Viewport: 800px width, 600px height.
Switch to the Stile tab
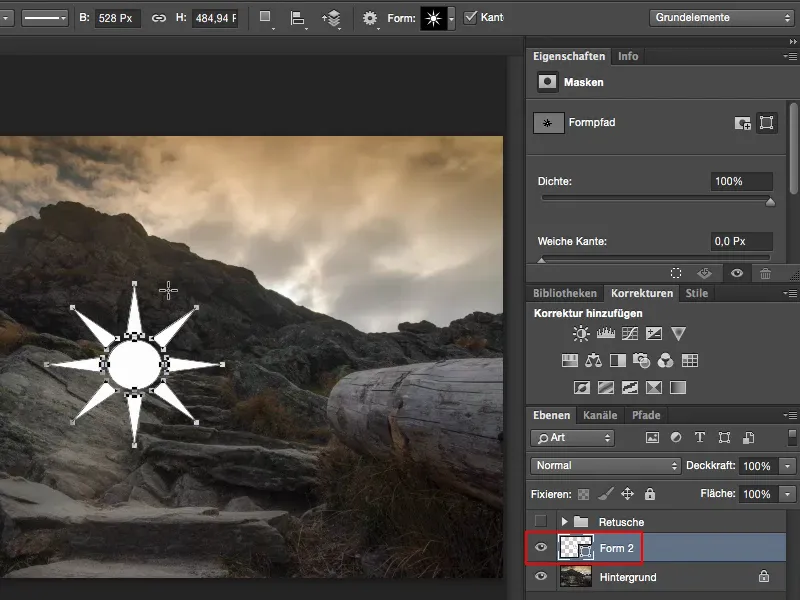tap(696, 293)
